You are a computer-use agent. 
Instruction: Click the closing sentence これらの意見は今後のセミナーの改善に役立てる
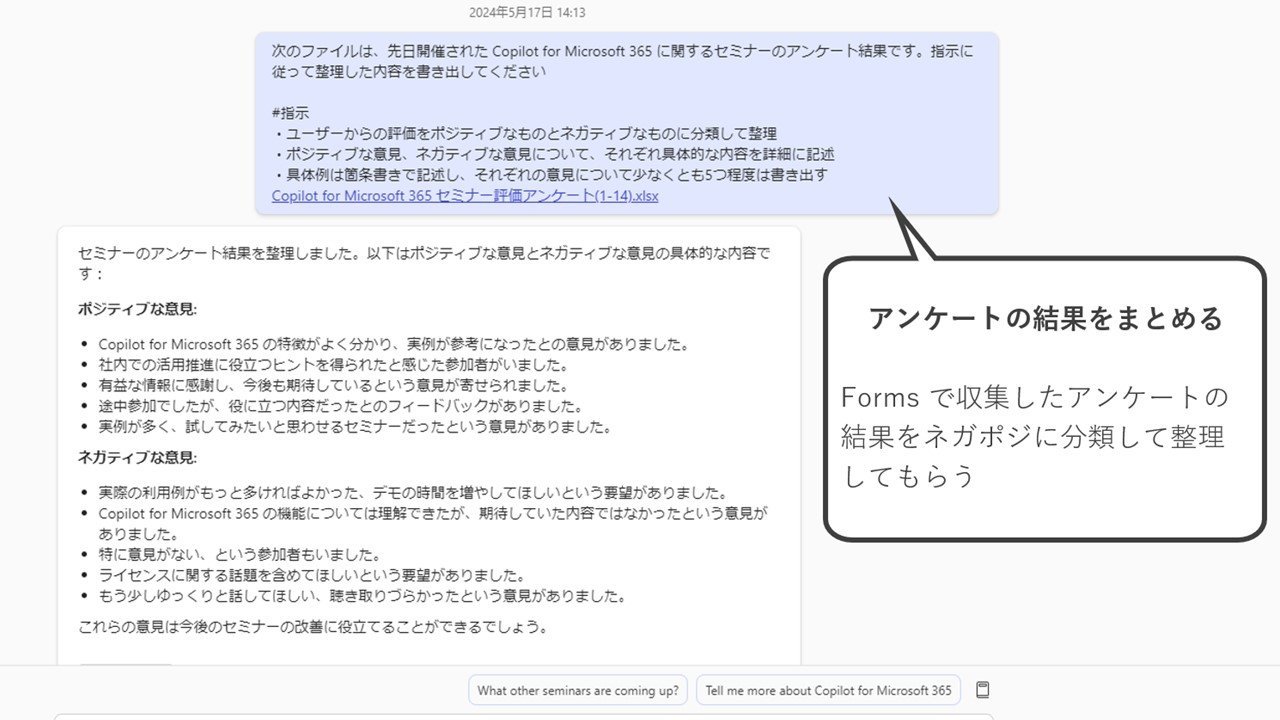coord(313,628)
